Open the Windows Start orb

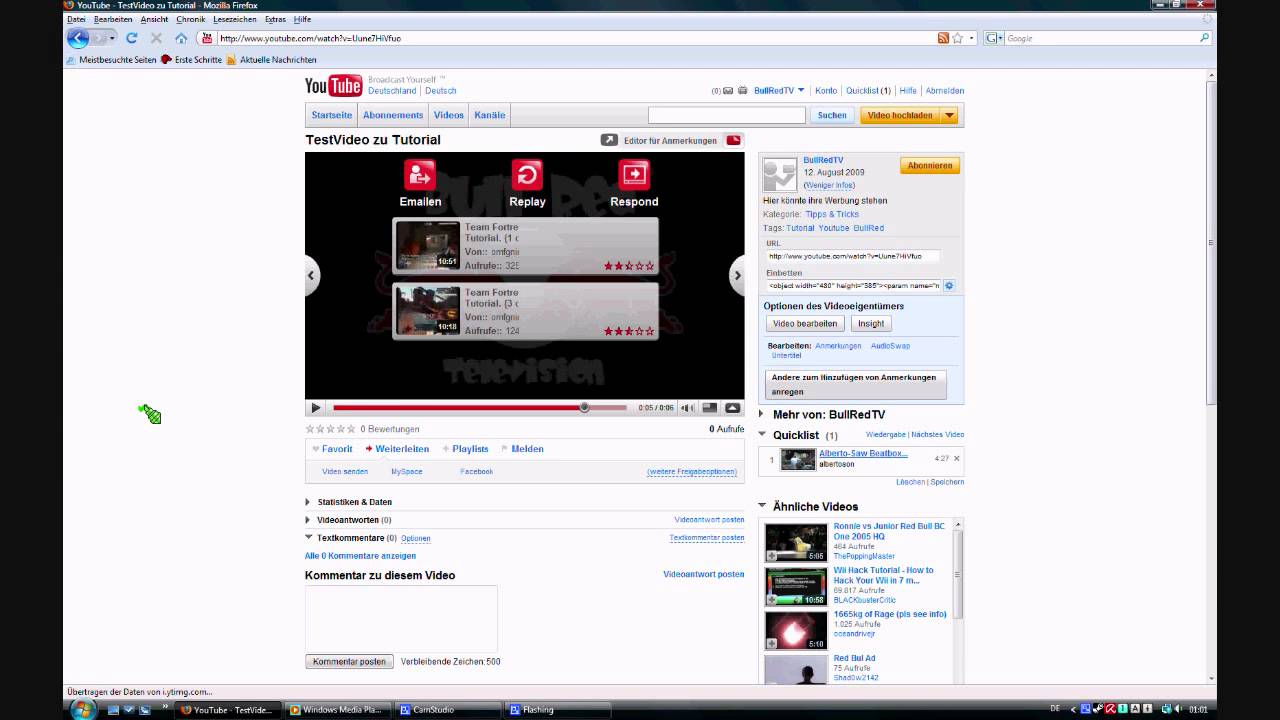(x=83, y=709)
